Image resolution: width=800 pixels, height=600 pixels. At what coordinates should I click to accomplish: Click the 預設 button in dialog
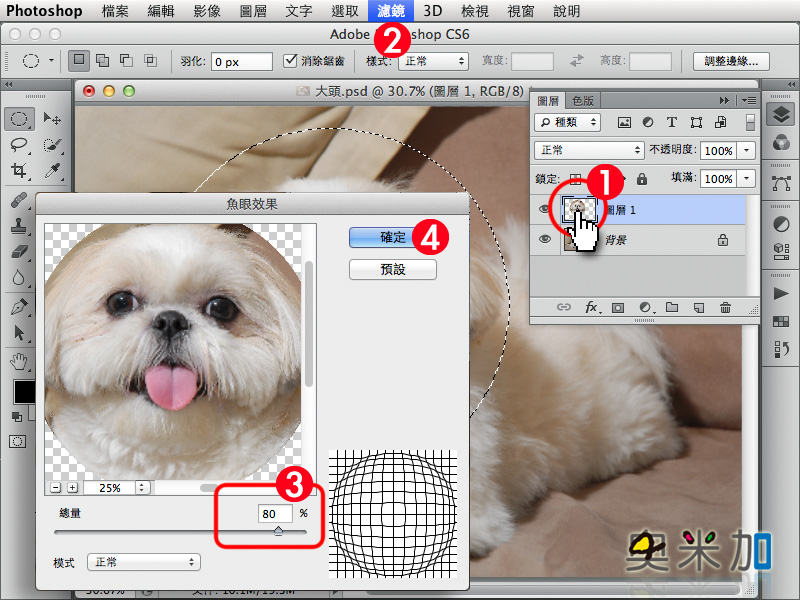click(392, 269)
